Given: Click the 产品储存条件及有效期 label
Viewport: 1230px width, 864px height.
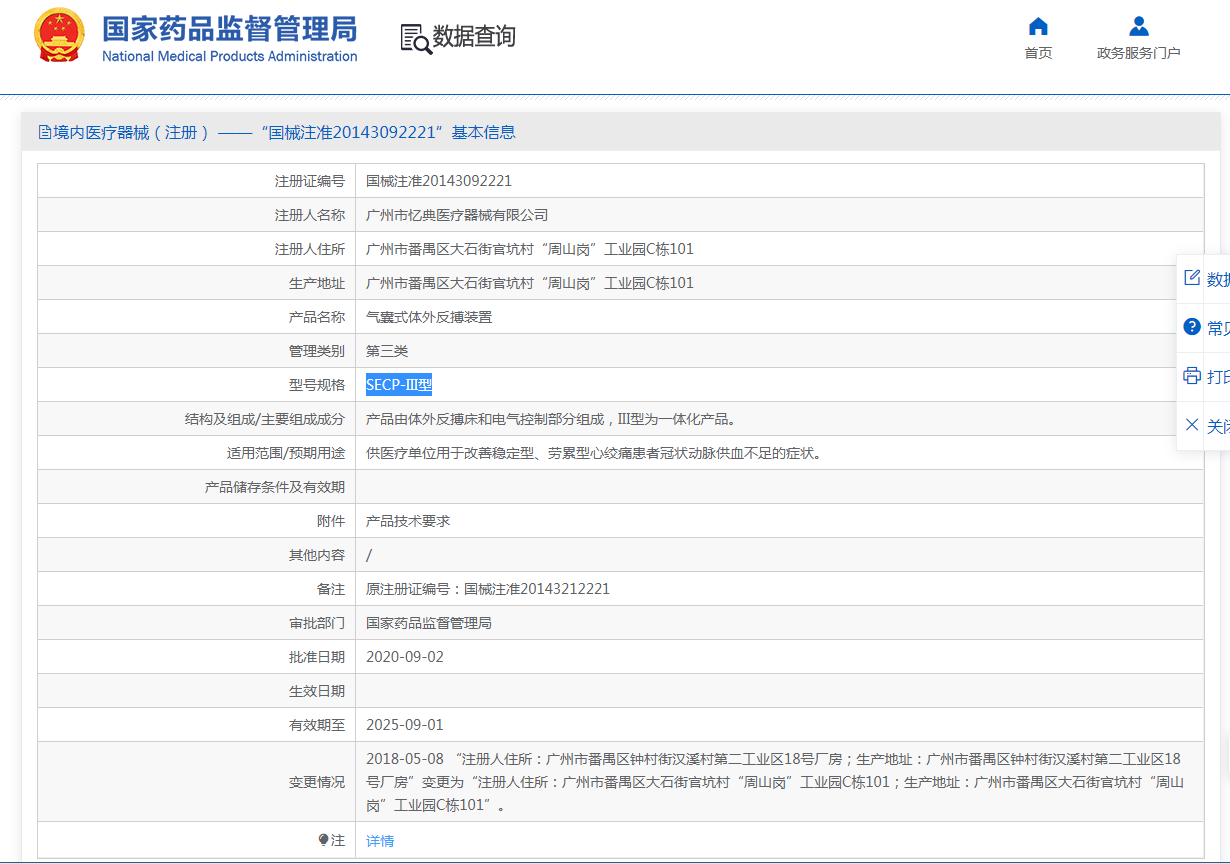Looking at the screenshot, I should (275, 487).
